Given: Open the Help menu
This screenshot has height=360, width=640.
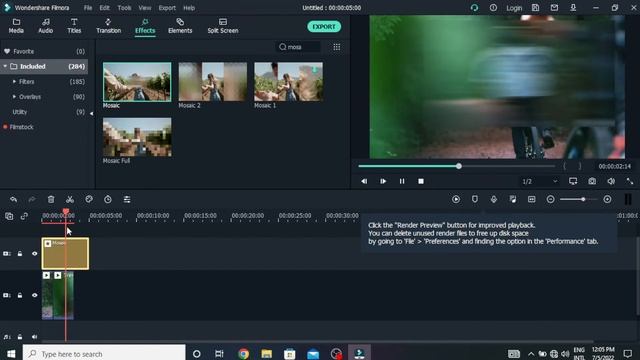Looking at the screenshot, I should (x=189, y=8).
